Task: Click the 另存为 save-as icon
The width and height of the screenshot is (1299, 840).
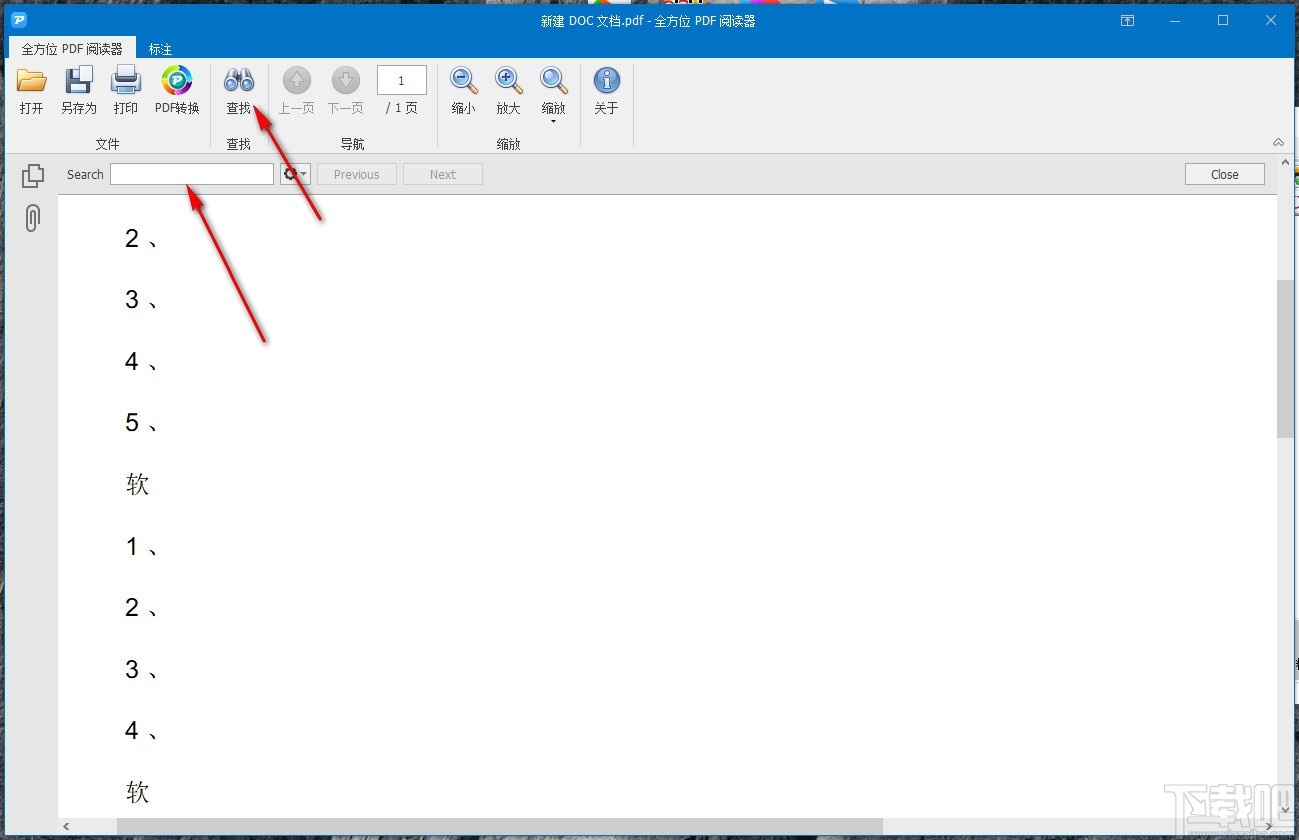Action: (79, 90)
